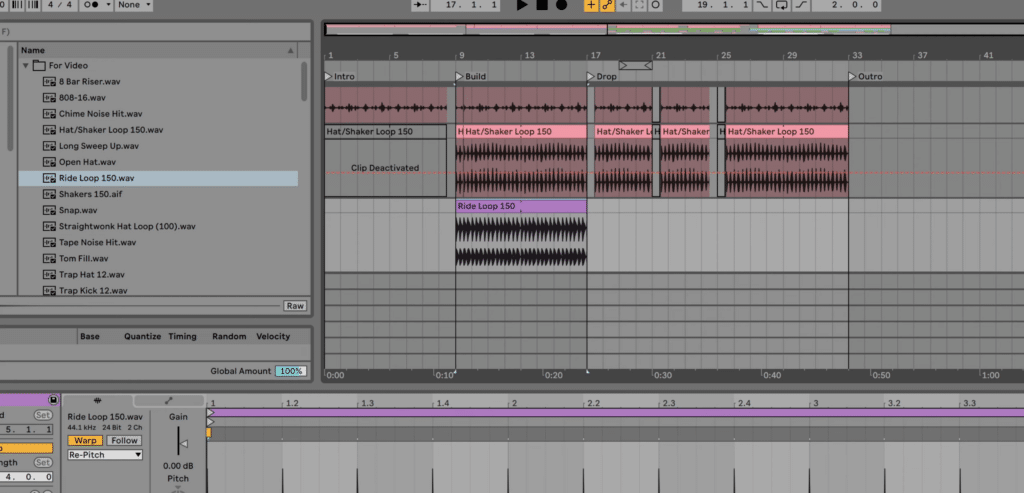The width and height of the screenshot is (1024, 493).
Task: Toggle the Punch-Out switch icon
Action: [x=801, y=5]
